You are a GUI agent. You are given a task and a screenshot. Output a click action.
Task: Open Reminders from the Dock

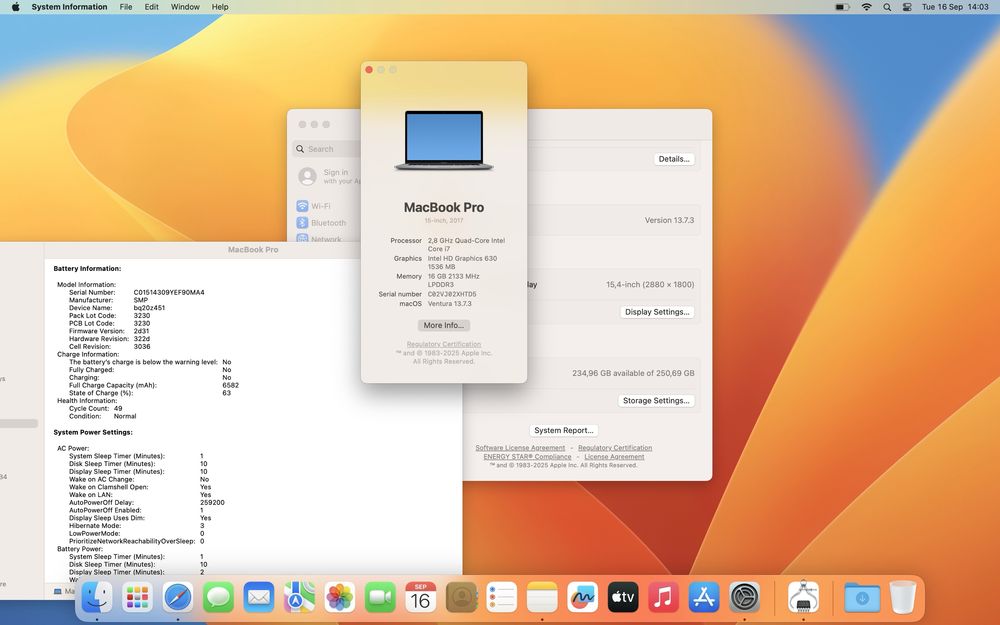pos(502,598)
